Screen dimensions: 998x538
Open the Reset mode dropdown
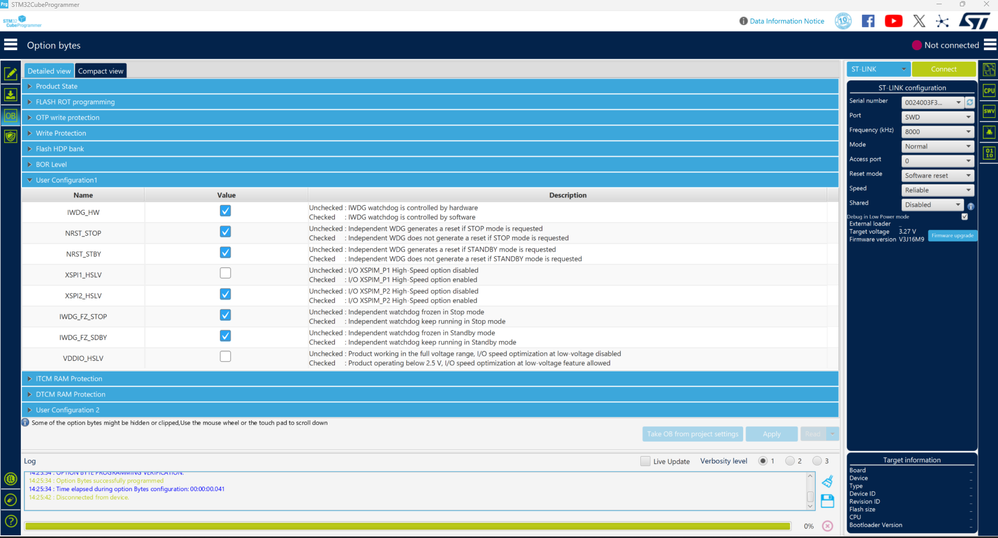[x=938, y=176]
